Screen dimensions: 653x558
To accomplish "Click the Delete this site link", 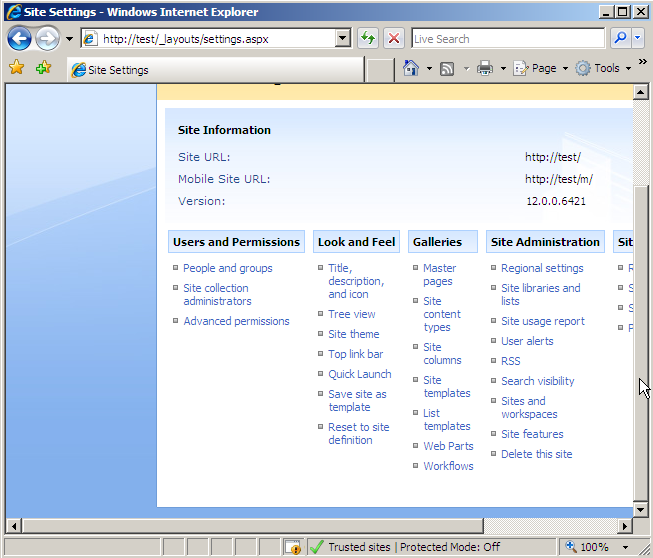I will [536, 454].
